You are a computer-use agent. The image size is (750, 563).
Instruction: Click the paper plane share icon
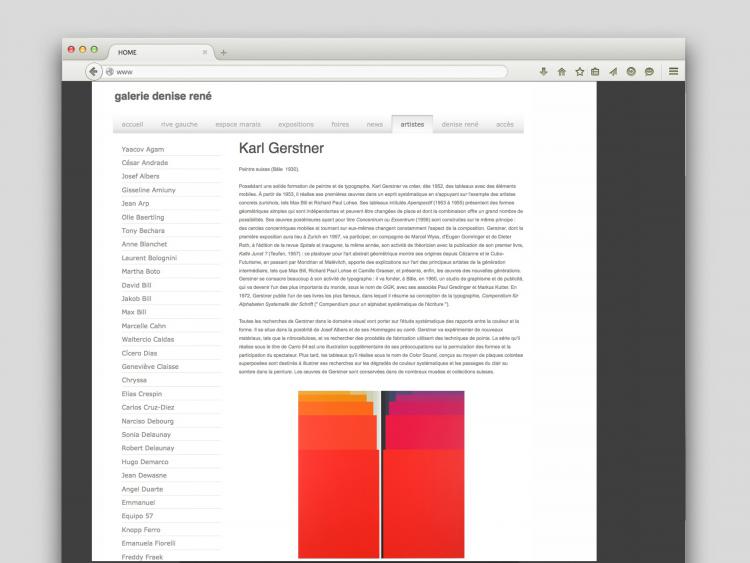[x=613, y=72]
